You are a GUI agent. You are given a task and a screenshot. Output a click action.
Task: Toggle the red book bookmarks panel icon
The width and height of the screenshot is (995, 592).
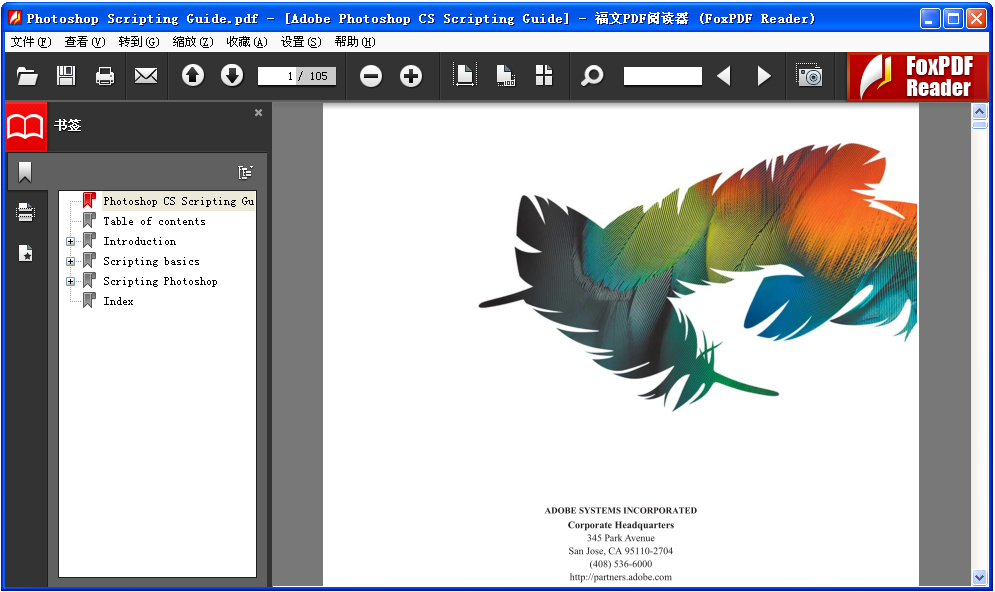(26, 126)
